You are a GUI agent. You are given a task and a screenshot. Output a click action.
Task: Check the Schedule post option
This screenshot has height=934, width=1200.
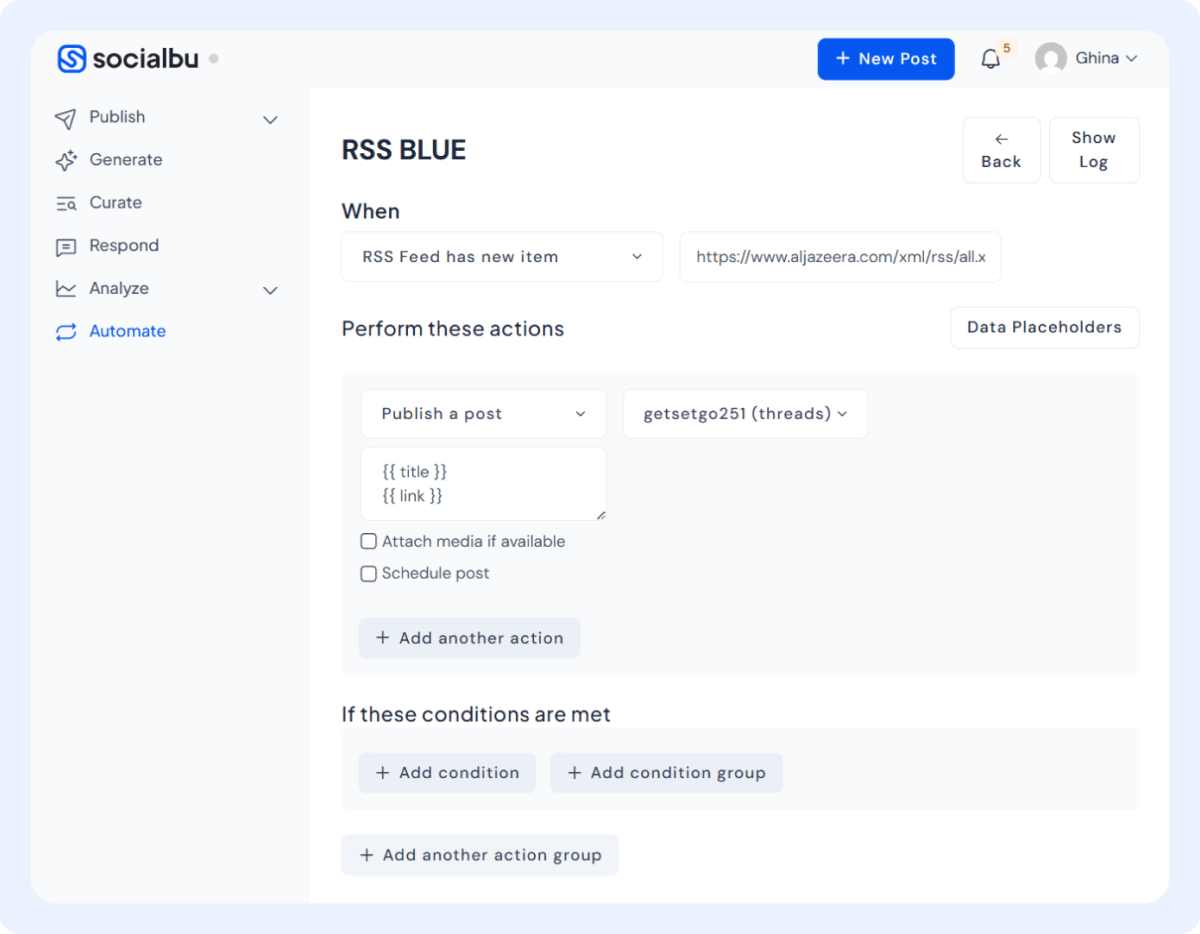tap(368, 573)
